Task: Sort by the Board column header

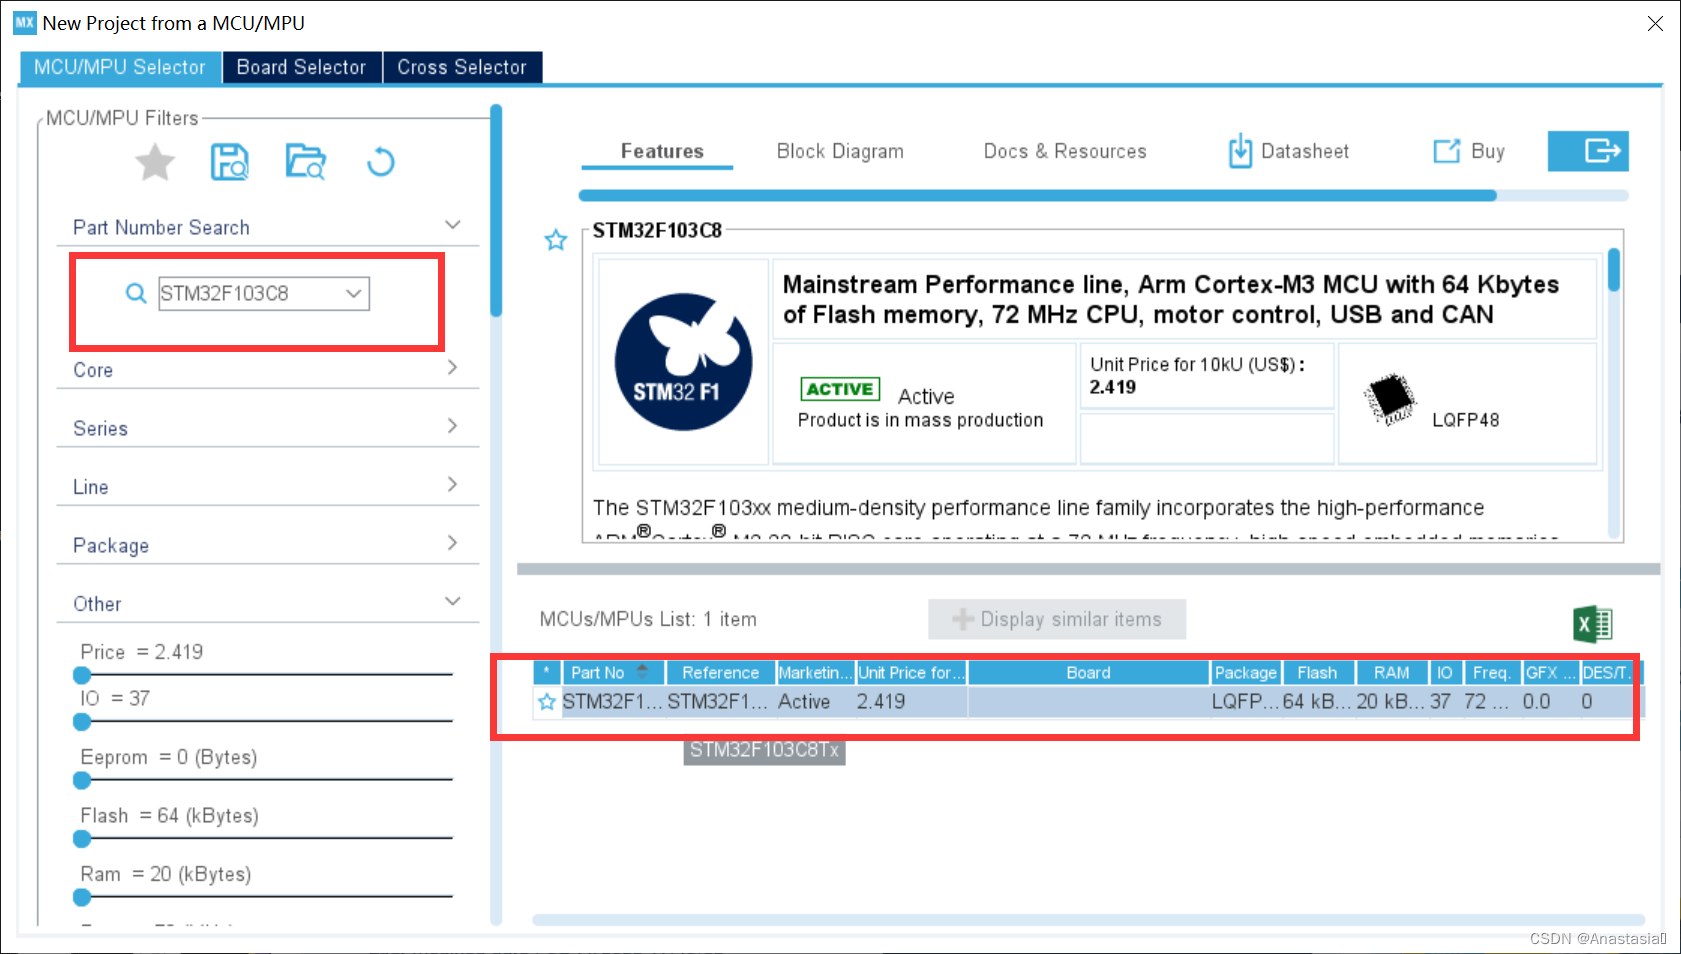Action: (1089, 673)
